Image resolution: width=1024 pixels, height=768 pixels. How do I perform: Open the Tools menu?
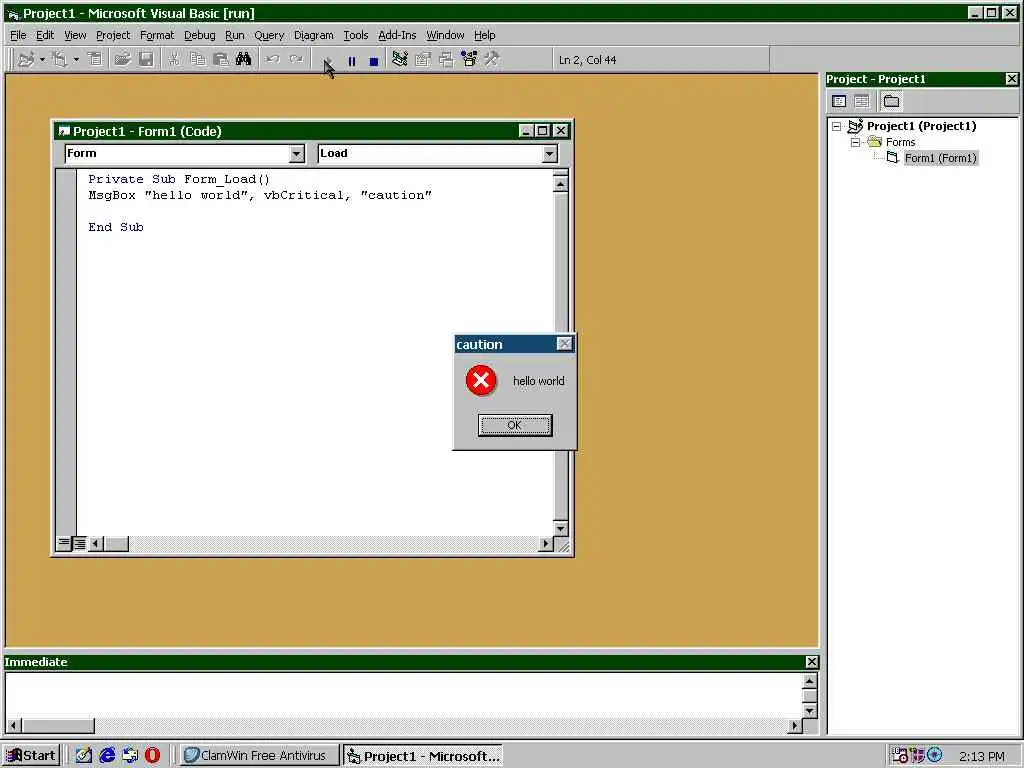tap(356, 35)
